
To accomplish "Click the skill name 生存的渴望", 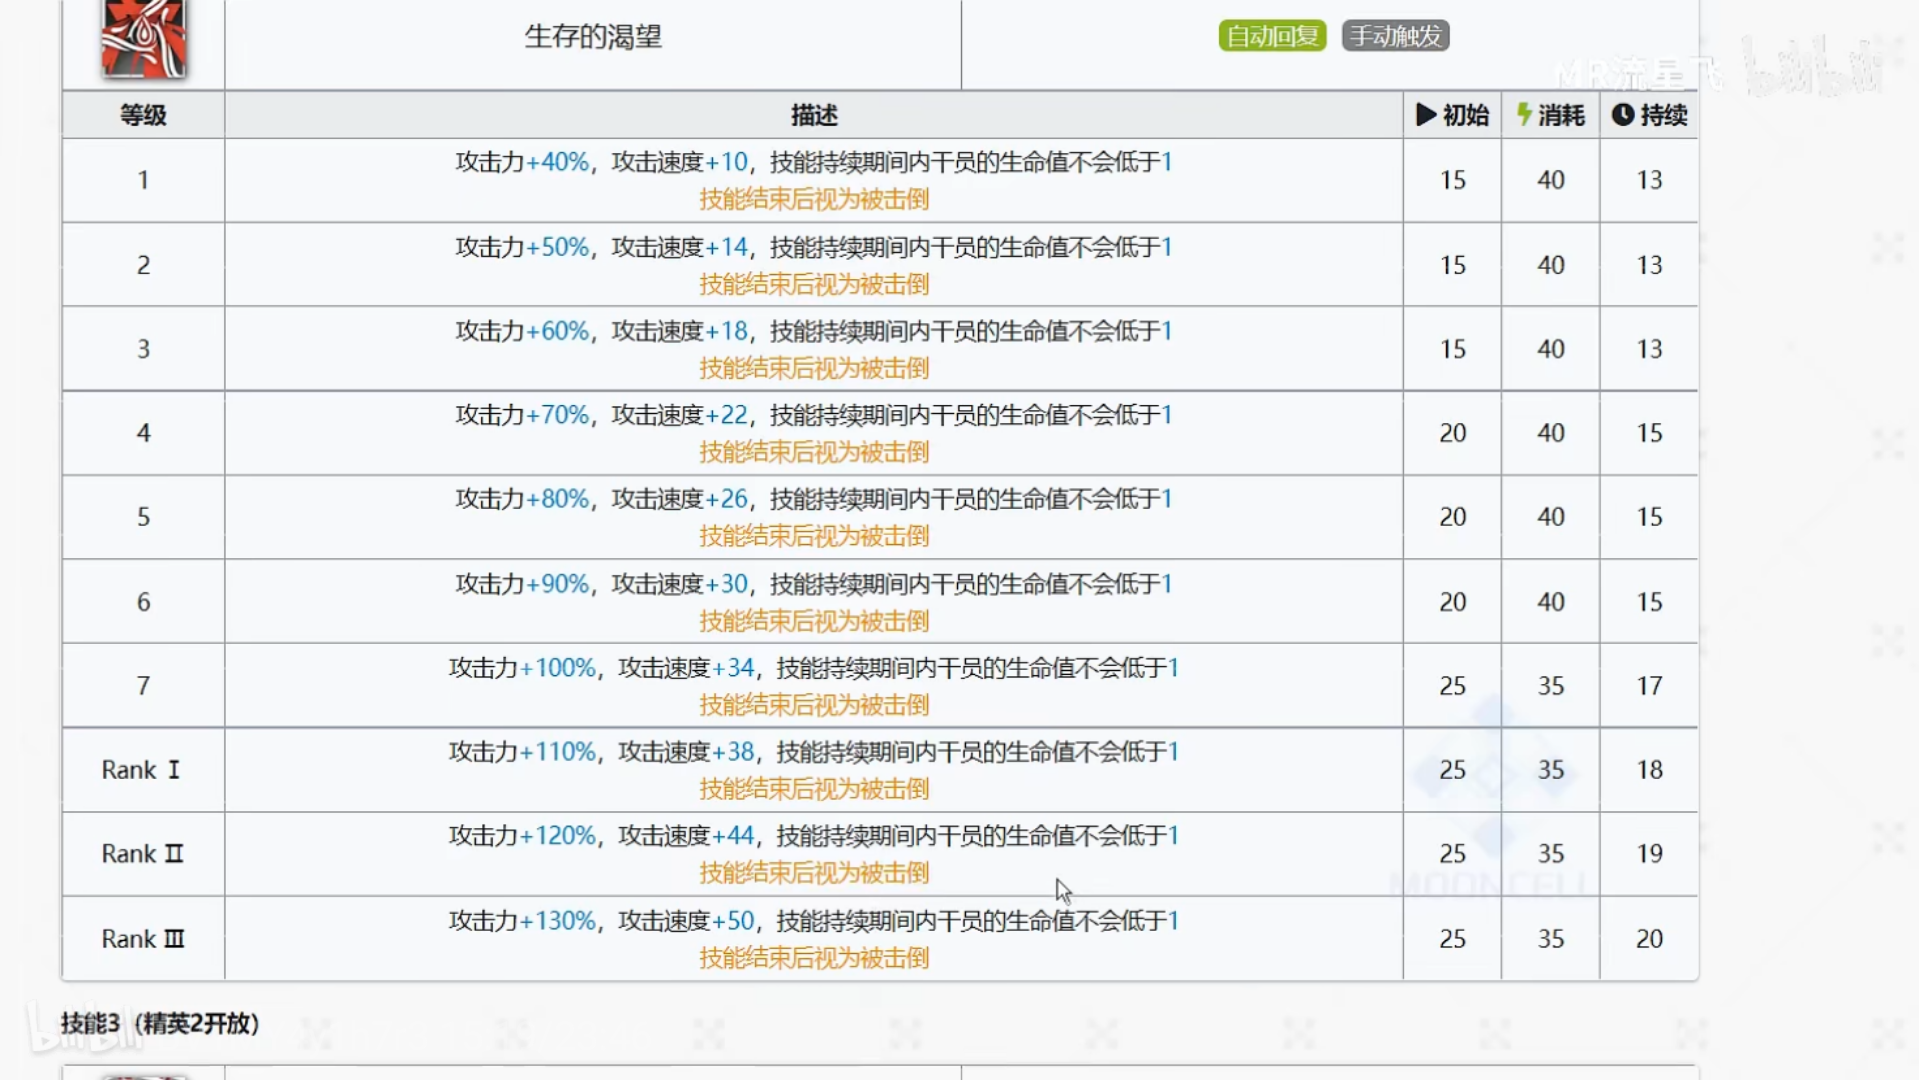I will (593, 37).
